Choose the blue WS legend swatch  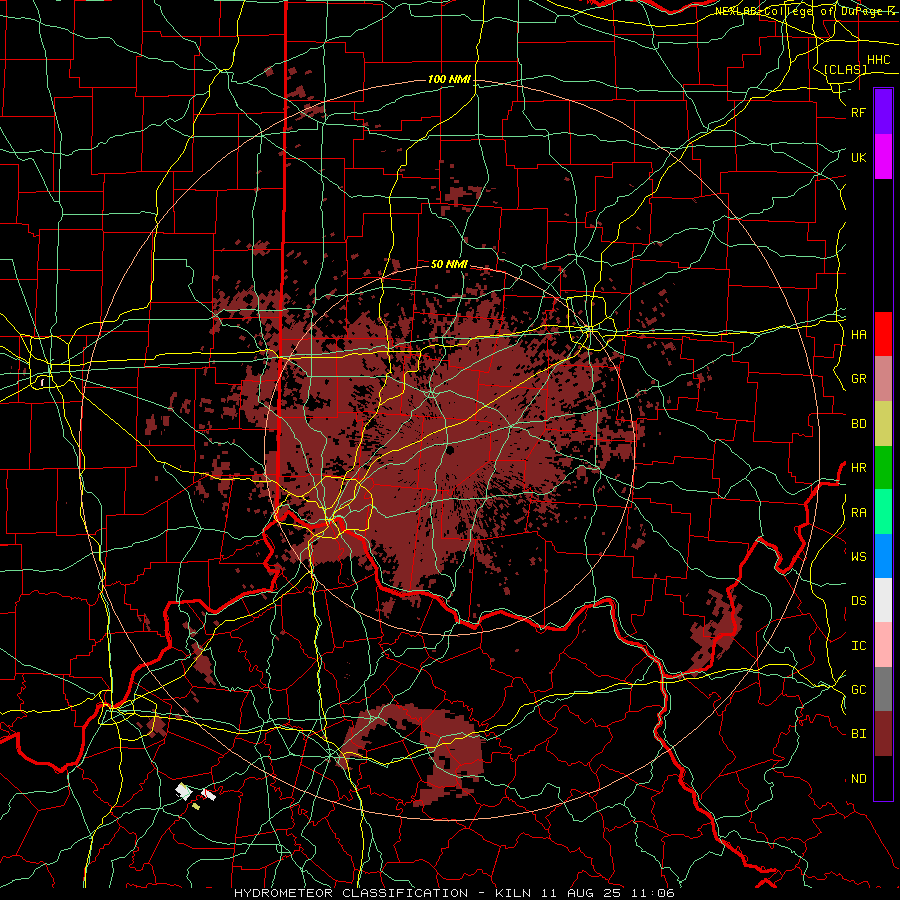[883, 556]
